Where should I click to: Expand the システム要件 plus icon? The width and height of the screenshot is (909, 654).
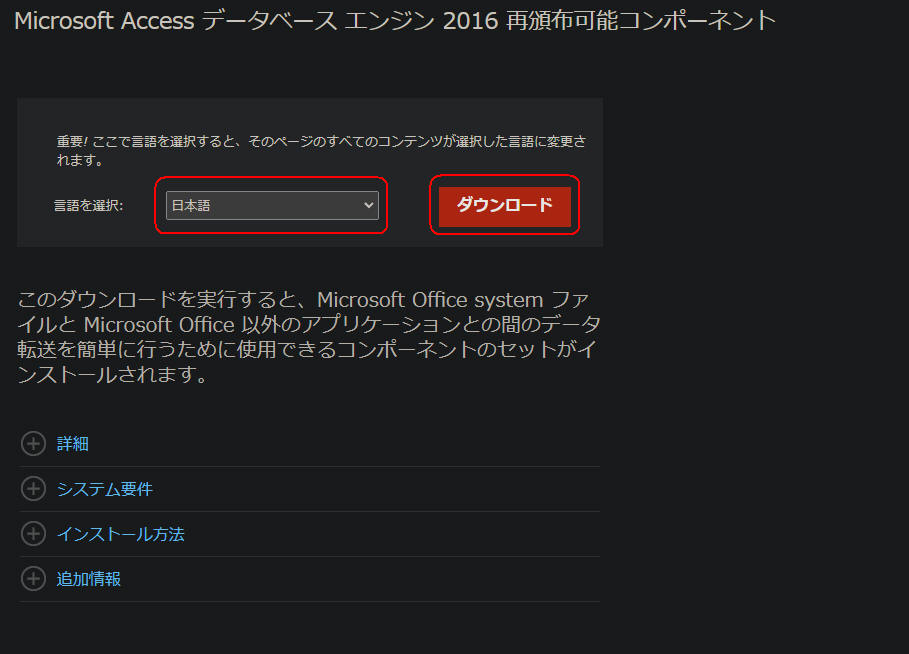(x=34, y=489)
